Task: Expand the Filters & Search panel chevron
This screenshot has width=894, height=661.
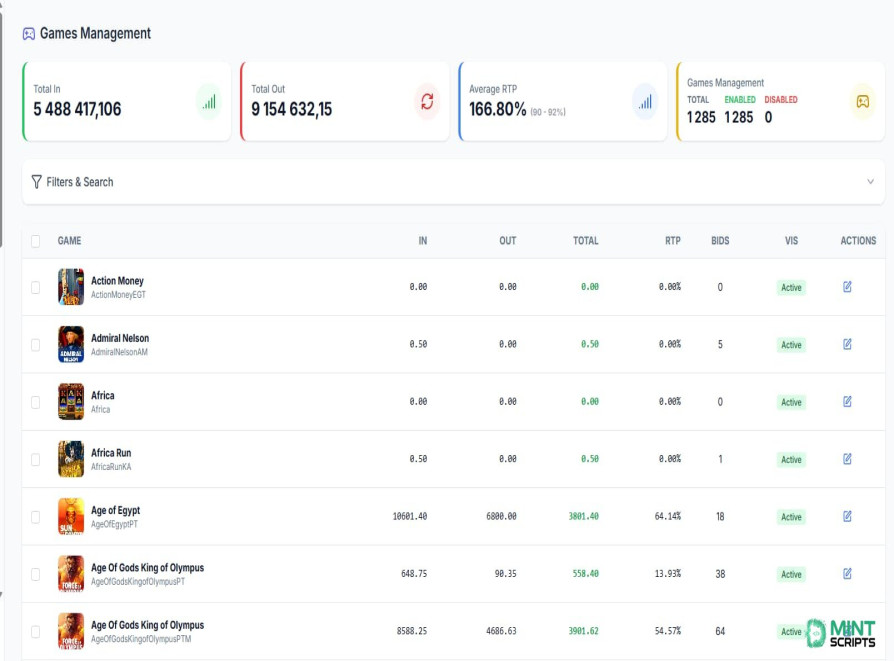Action: pyautogui.click(x=870, y=181)
